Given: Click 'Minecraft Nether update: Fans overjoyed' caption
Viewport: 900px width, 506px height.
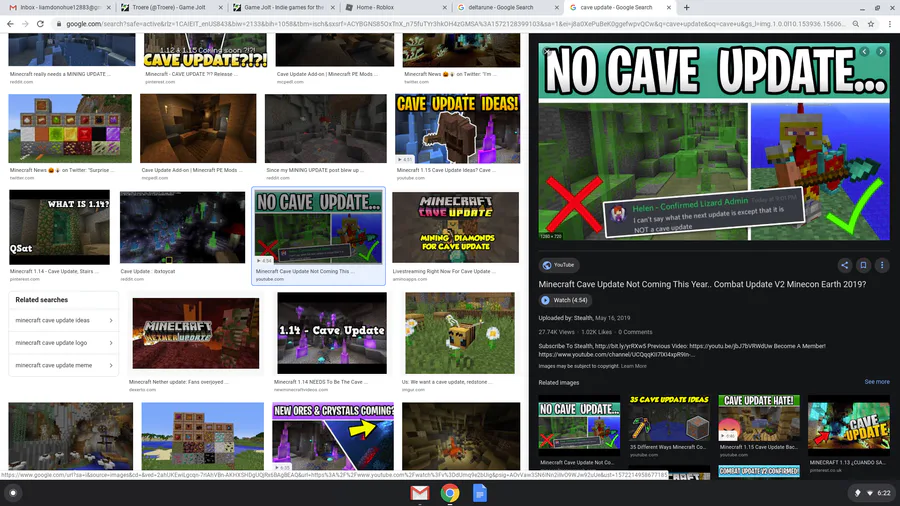Looking at the screenshot, I should pyautogui.click(x=179, y=382).
